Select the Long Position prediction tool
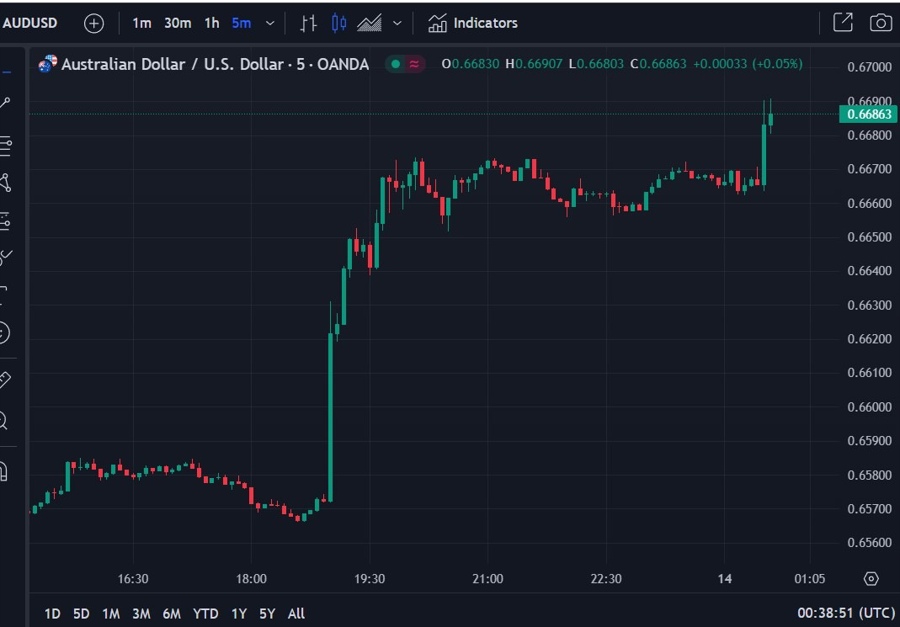Image resolution: width=900 pixels, height=627 pixels. (5, 221)
